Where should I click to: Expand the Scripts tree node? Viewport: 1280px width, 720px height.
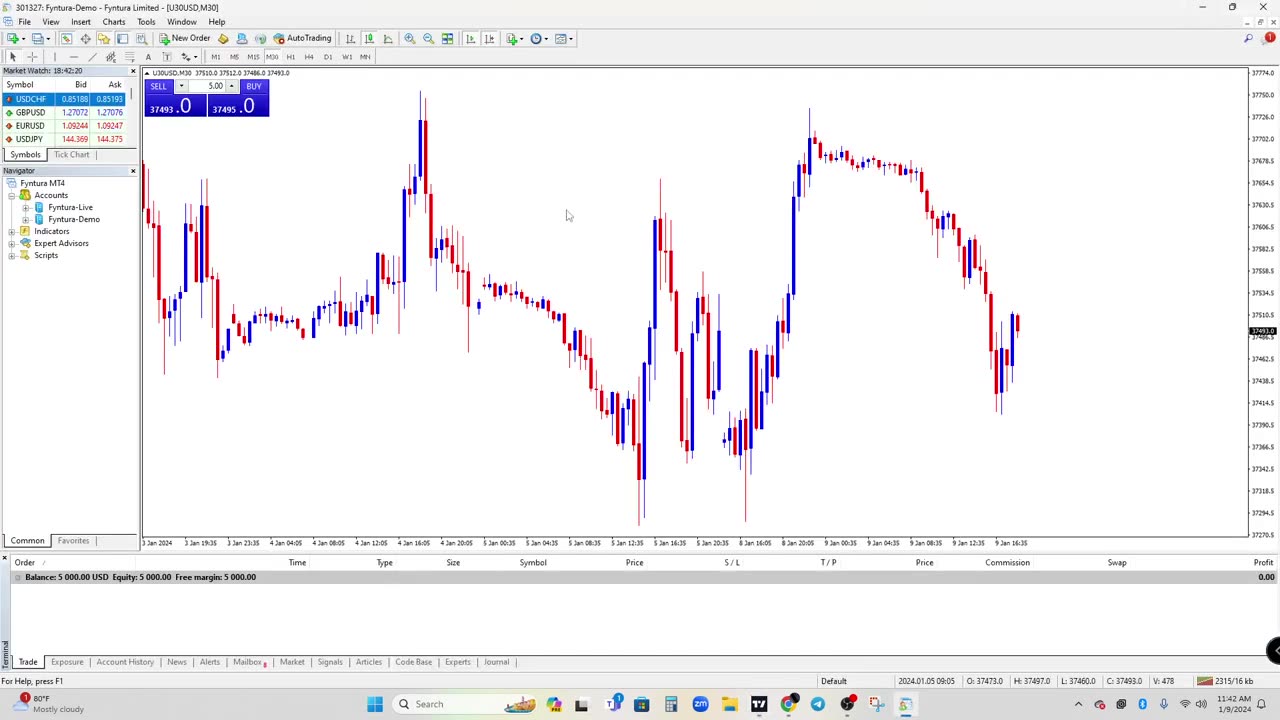[x=11, y=255]
